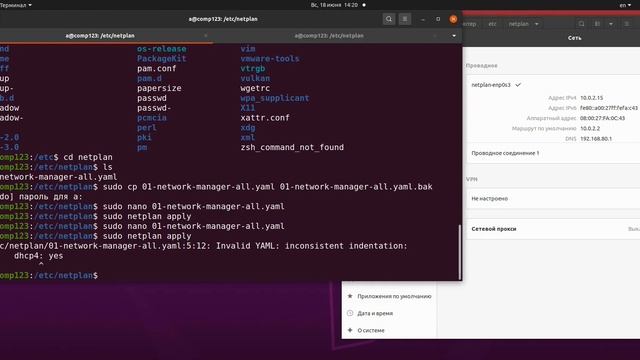
Task: Open the en keyboard layout indicator
Action: pyautogui.click(x=625, y=5)
